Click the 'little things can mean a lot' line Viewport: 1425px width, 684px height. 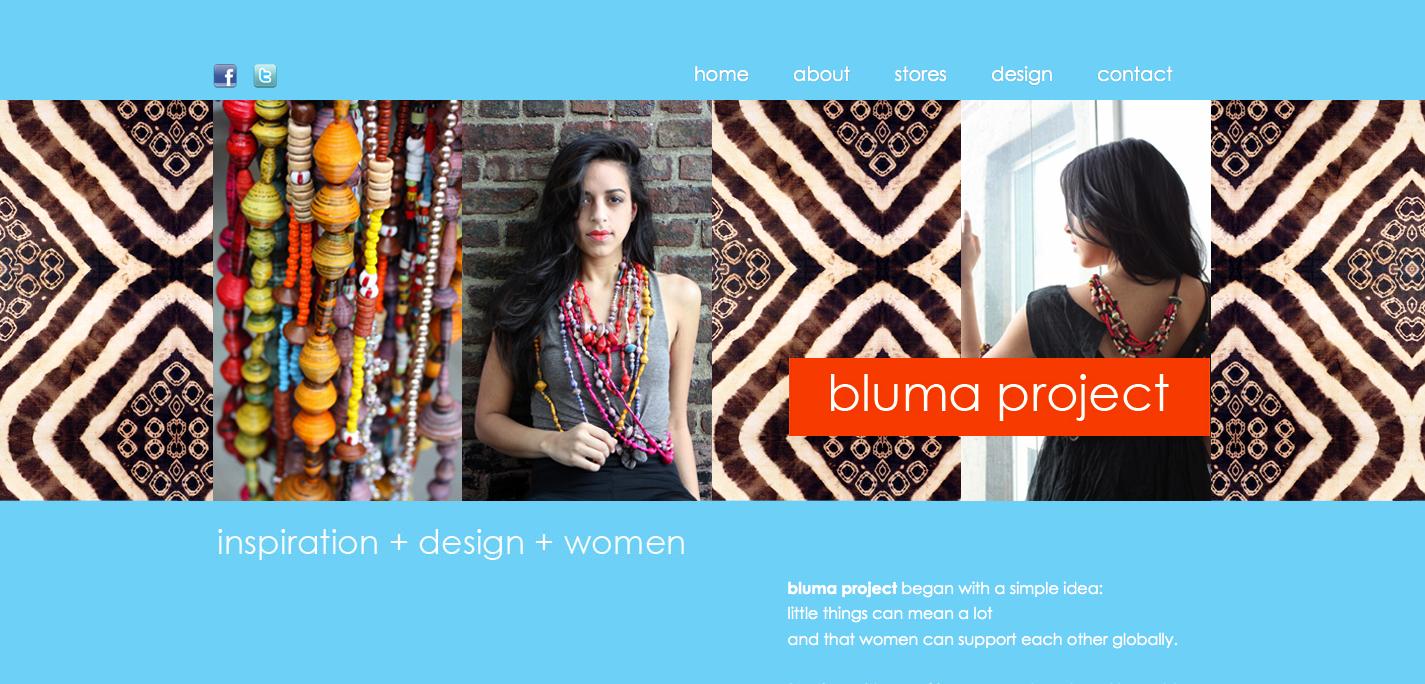[890, 613]
